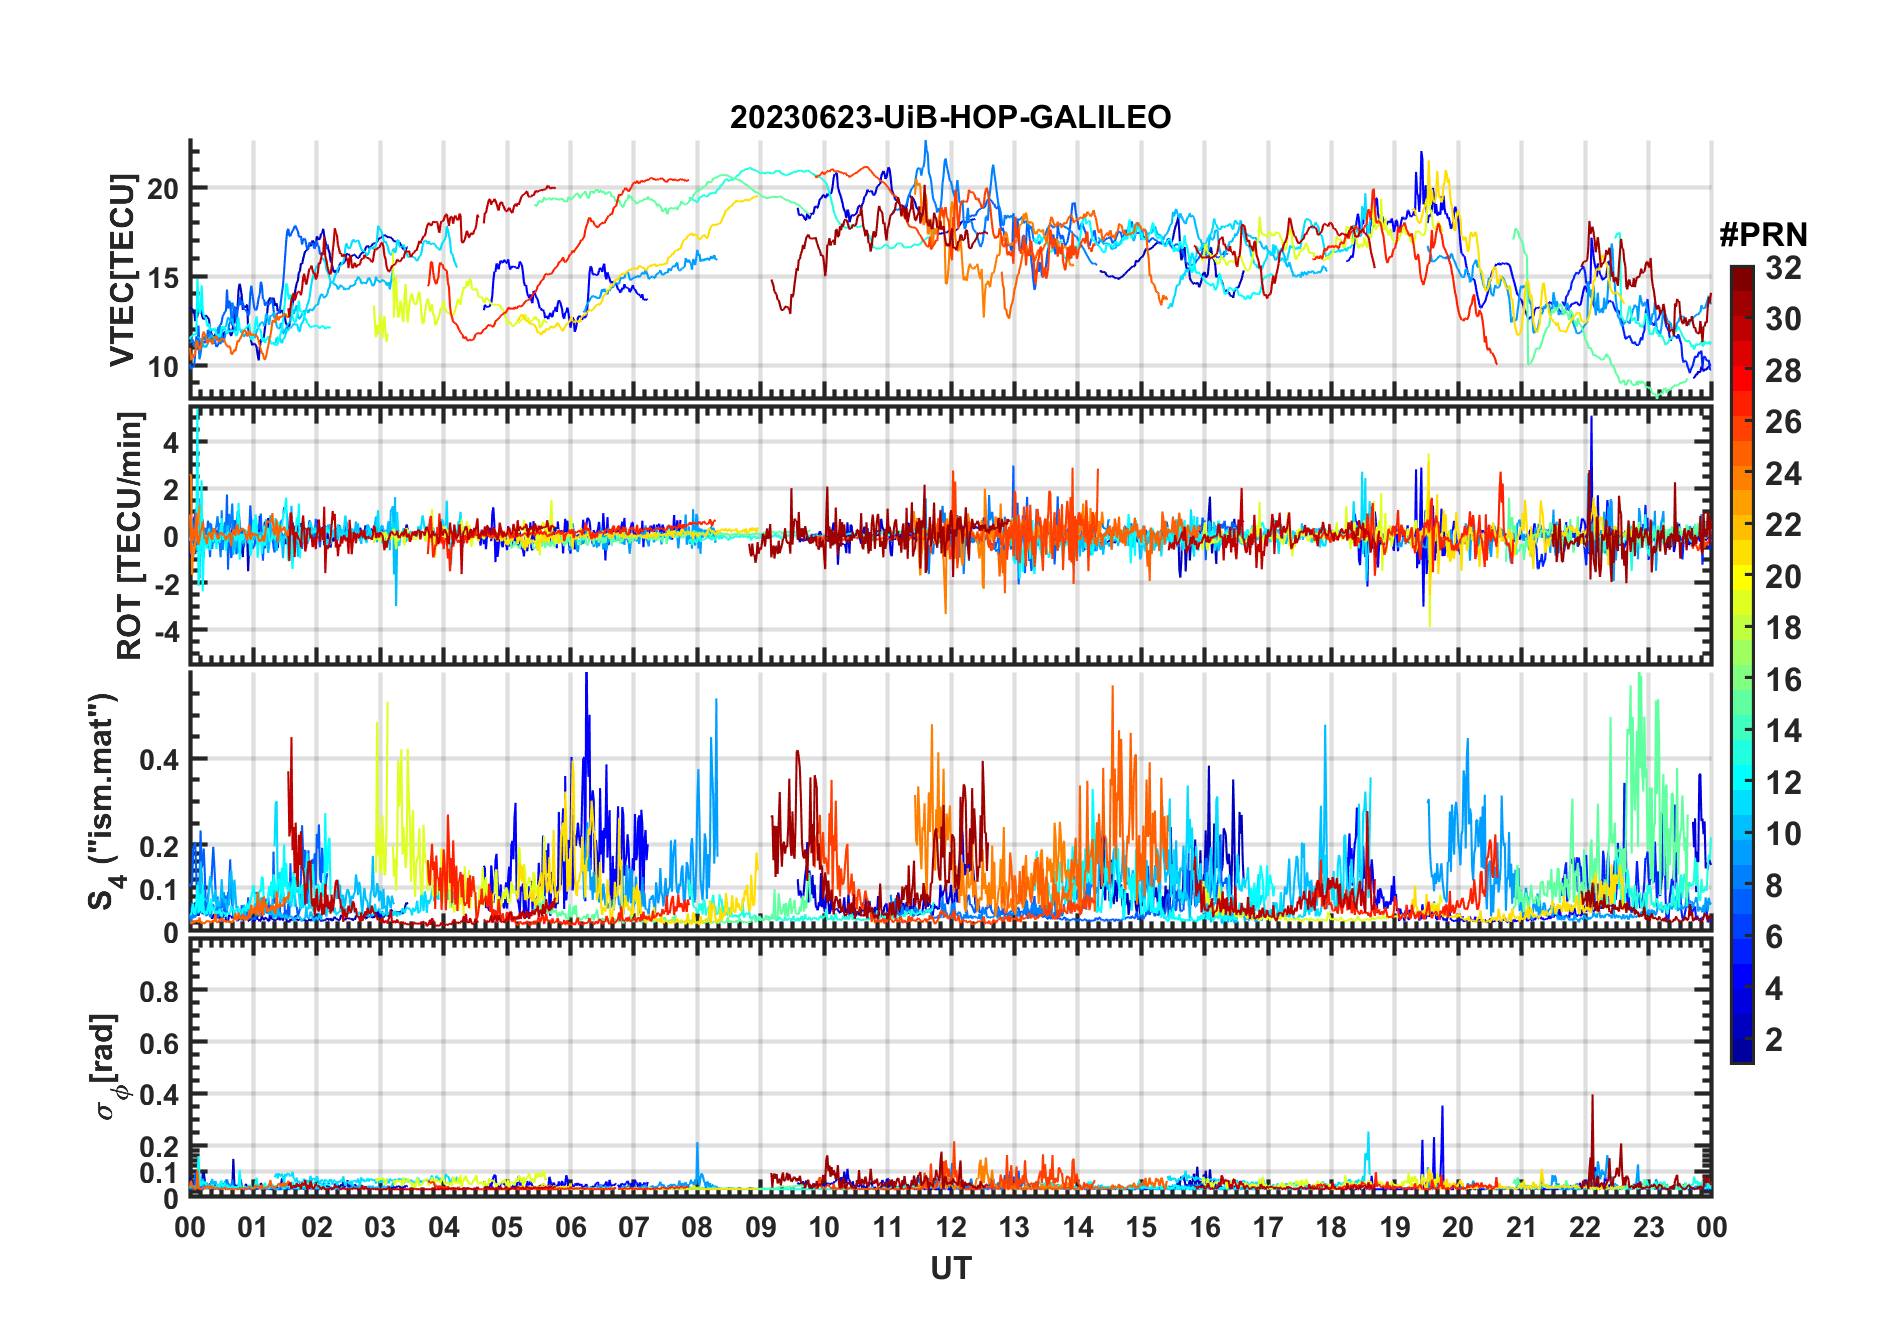Screen dimensions: 1902x1330
Task: Select hour 22 on the UT axis
Action: pos(1585,1227)
